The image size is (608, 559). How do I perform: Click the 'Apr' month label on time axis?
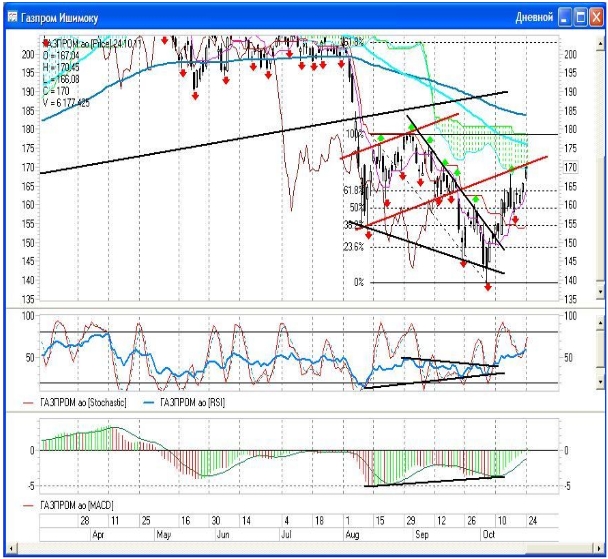[98, 535]
